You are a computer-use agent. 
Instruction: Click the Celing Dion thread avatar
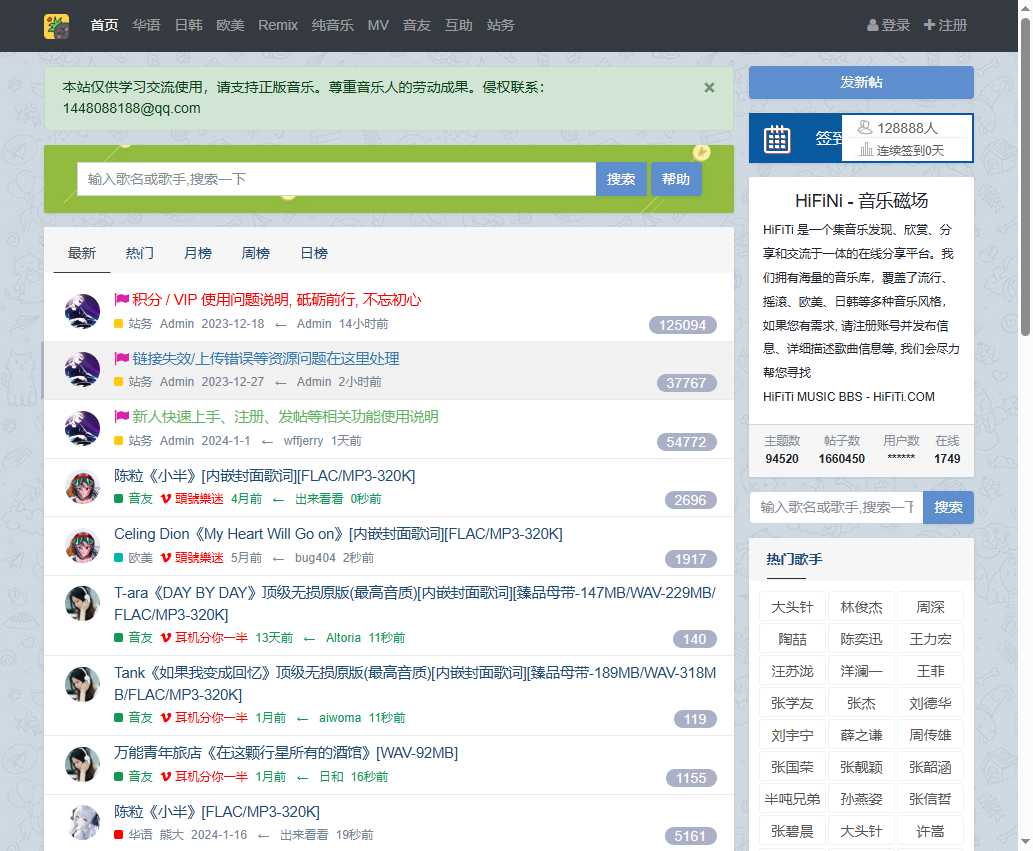pyautogui.click(x=82, y=545)
